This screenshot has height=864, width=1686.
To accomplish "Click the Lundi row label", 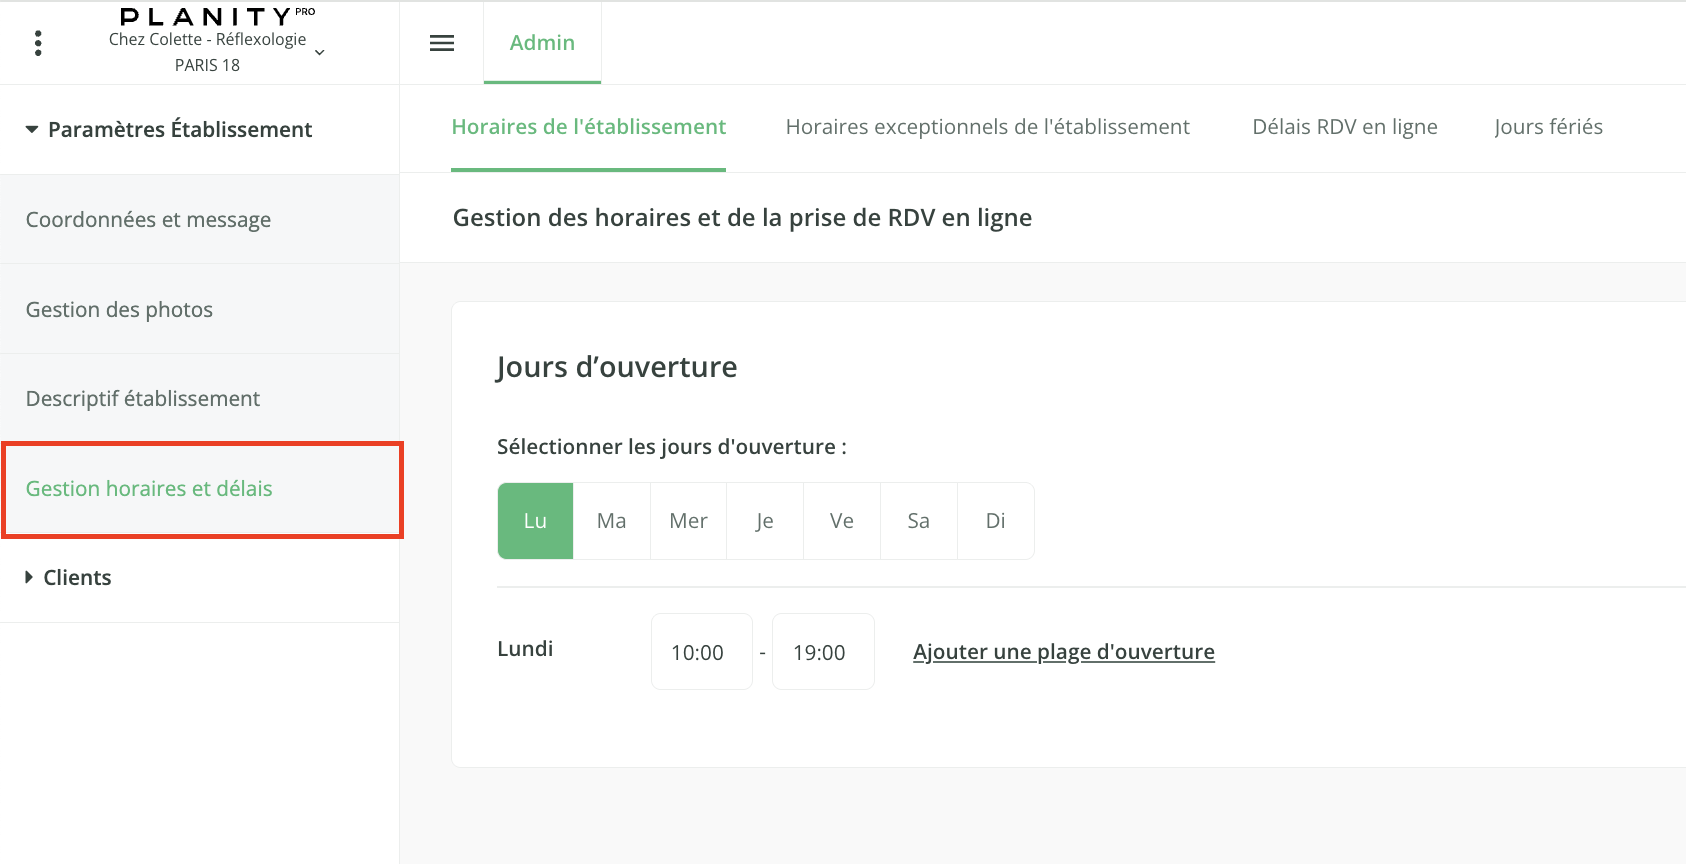I will coord(525,649).
